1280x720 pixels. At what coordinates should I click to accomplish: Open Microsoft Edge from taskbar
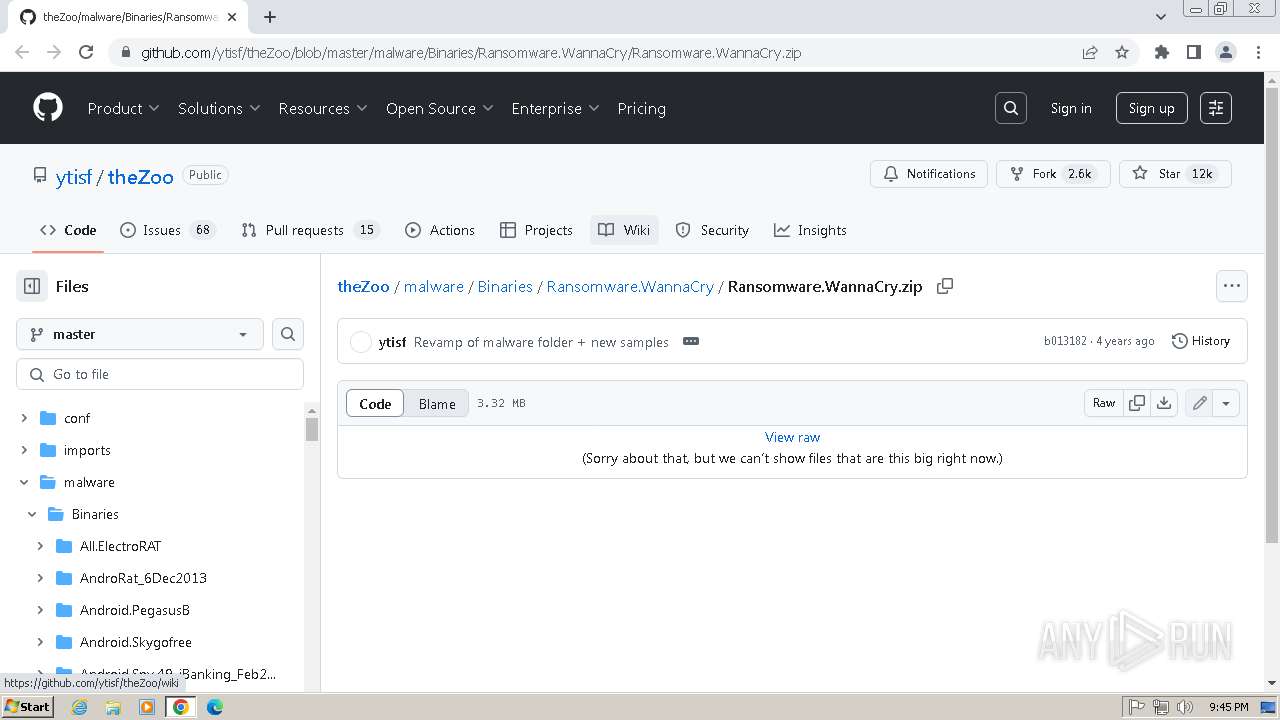(x=215, y=707)
